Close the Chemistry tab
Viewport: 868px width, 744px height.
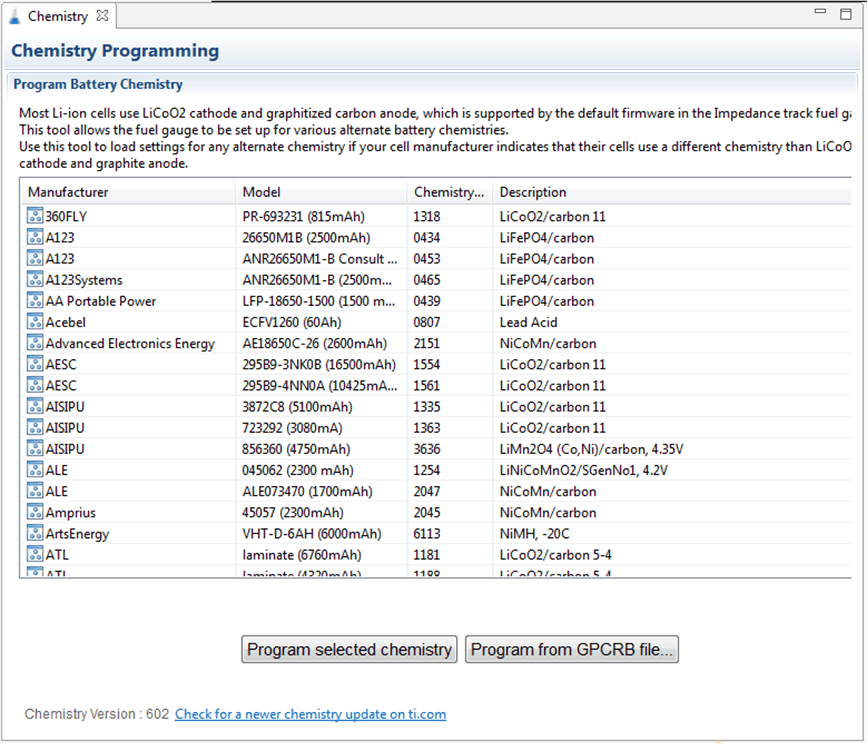(x=102, y=16)
